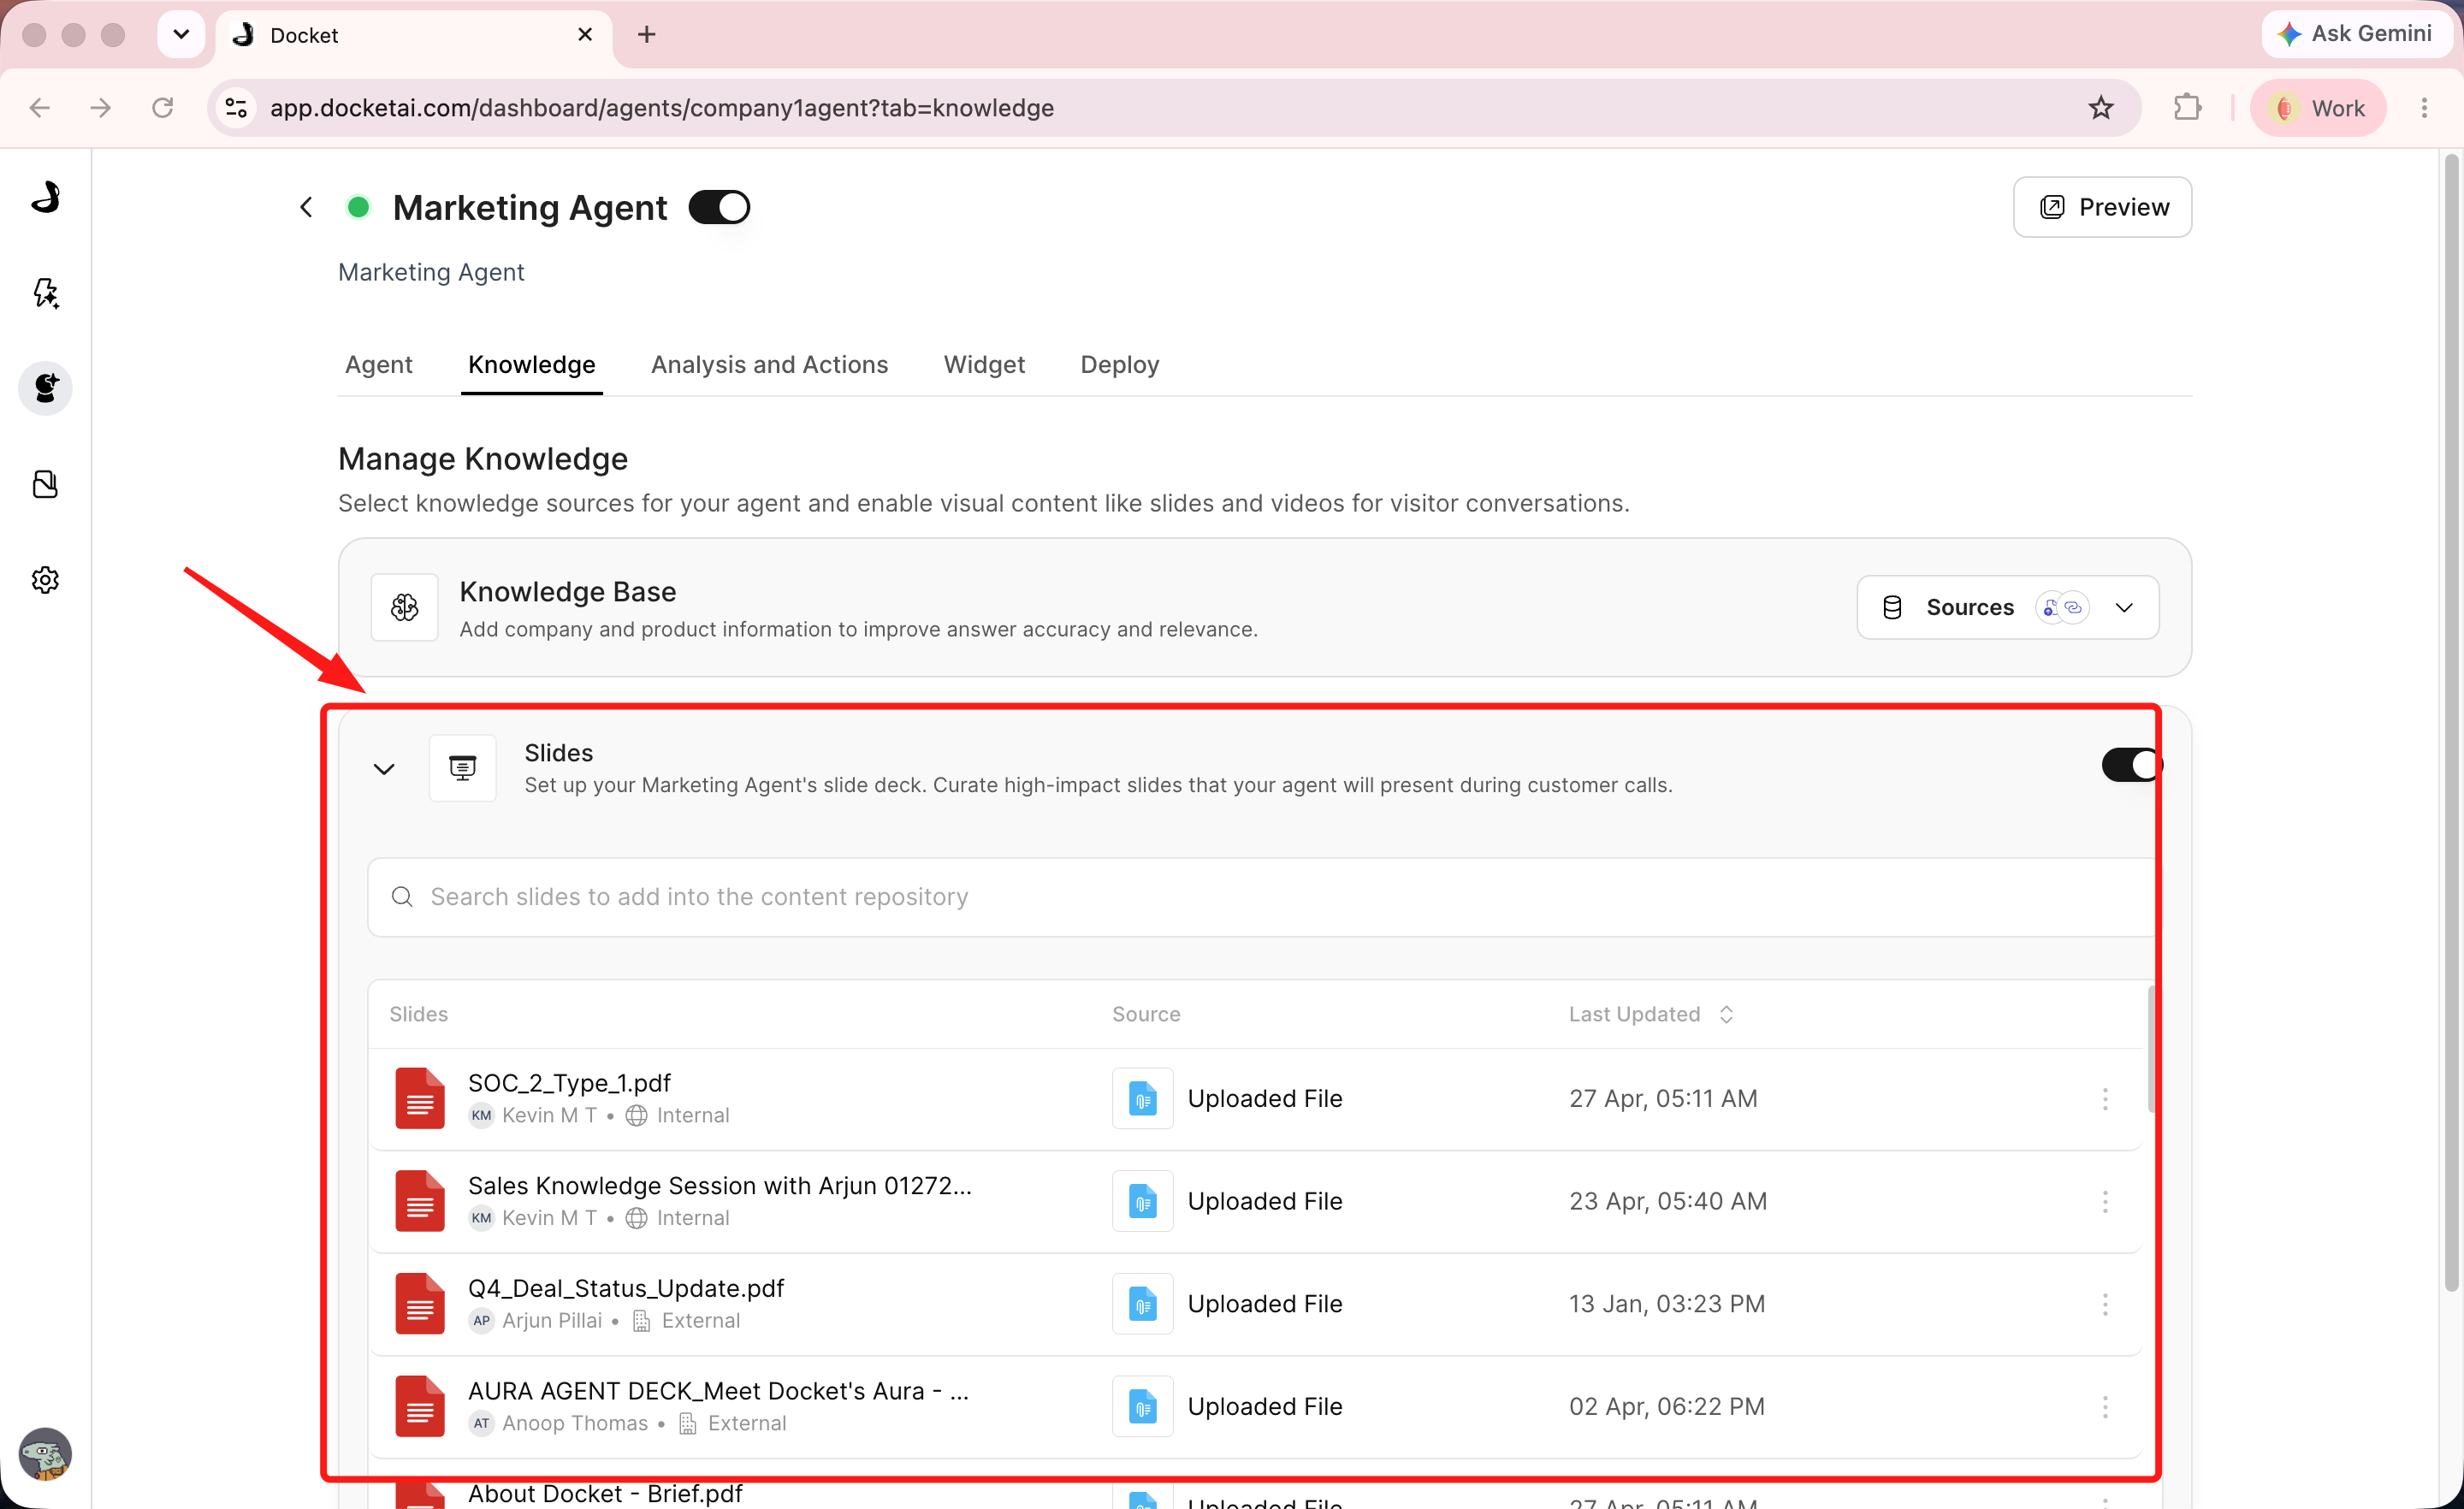Viewport: 2464px width, 1509px height.
Task: Click the 02 Apr, 06:22 PM date
Action: [x=1667, y=1406]
